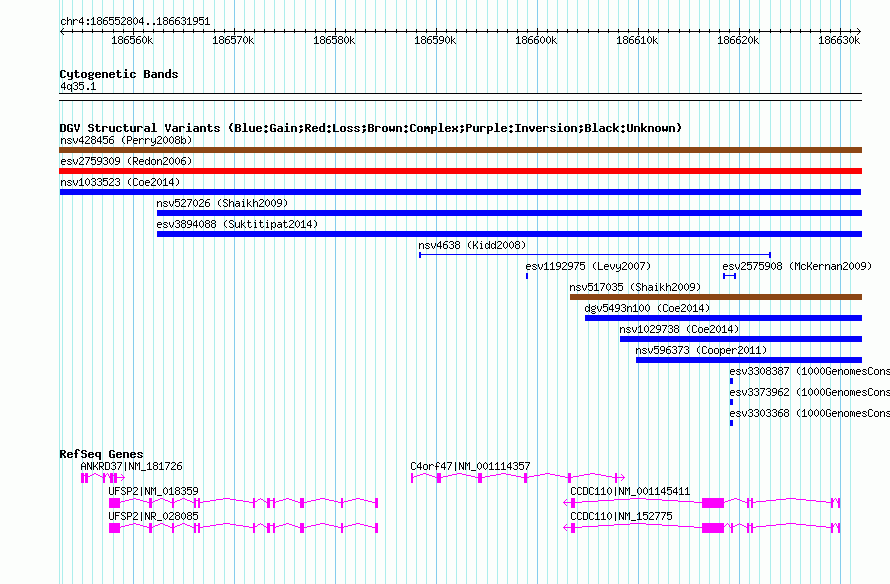The height and width of the screenshot is (584, 890).
Task: Open the nsv517035 (Shaikh2009) label
Action: click(635, 287)
